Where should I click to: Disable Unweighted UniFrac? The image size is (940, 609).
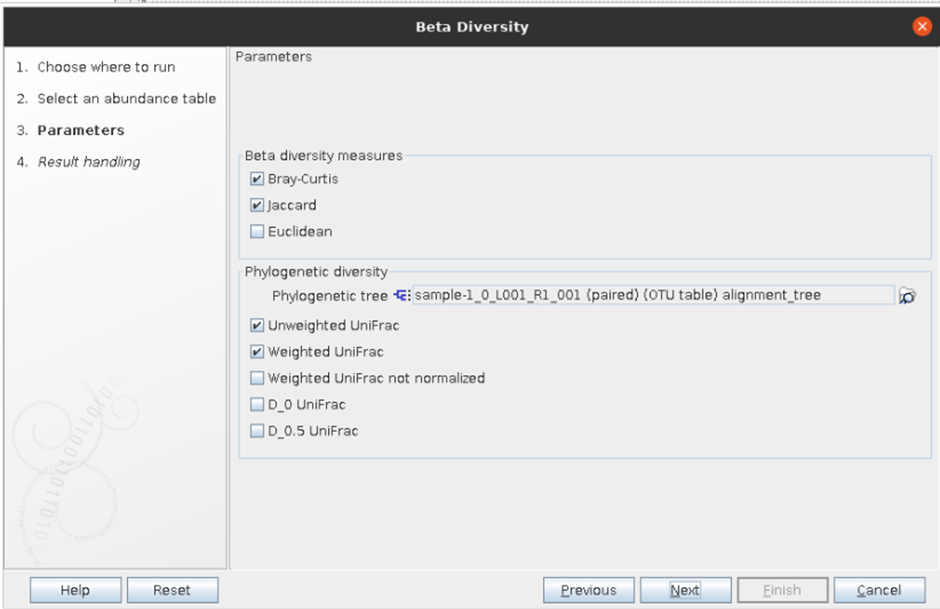point(257,325)
